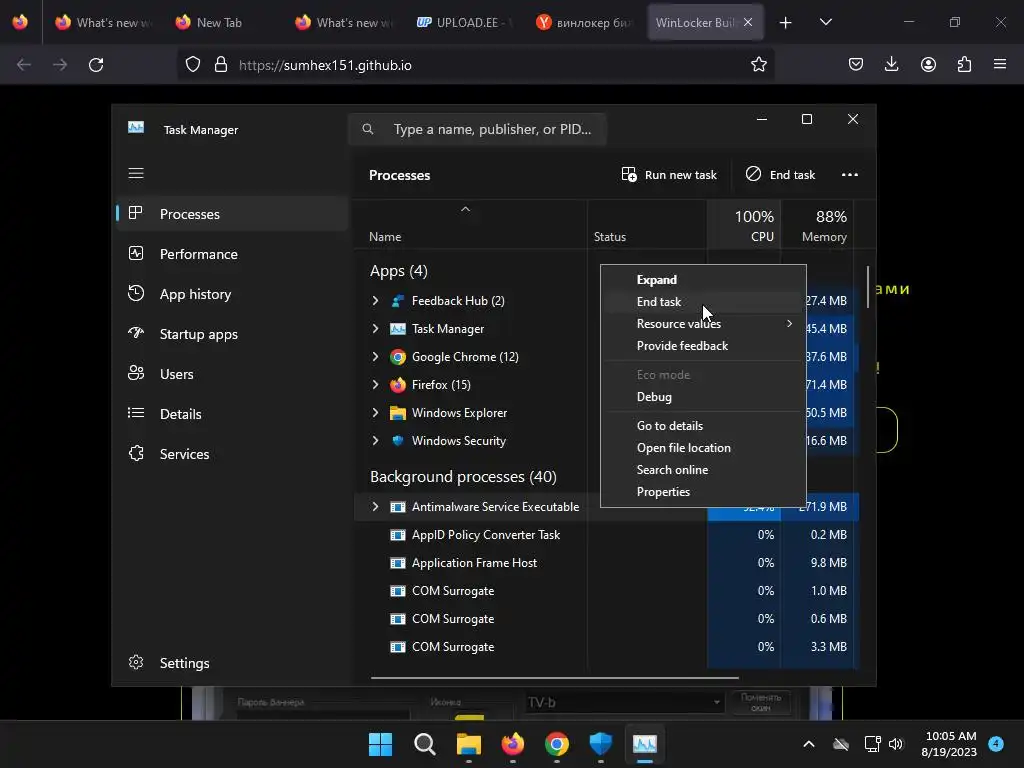1024x768 pixels.
Task: Open the Resource values submenu
Action: pyautogui.click(x=703, y=324)
